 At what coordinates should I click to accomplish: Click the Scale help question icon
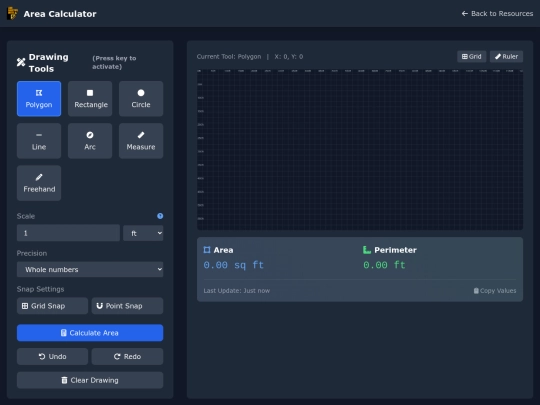pos(160,216)
